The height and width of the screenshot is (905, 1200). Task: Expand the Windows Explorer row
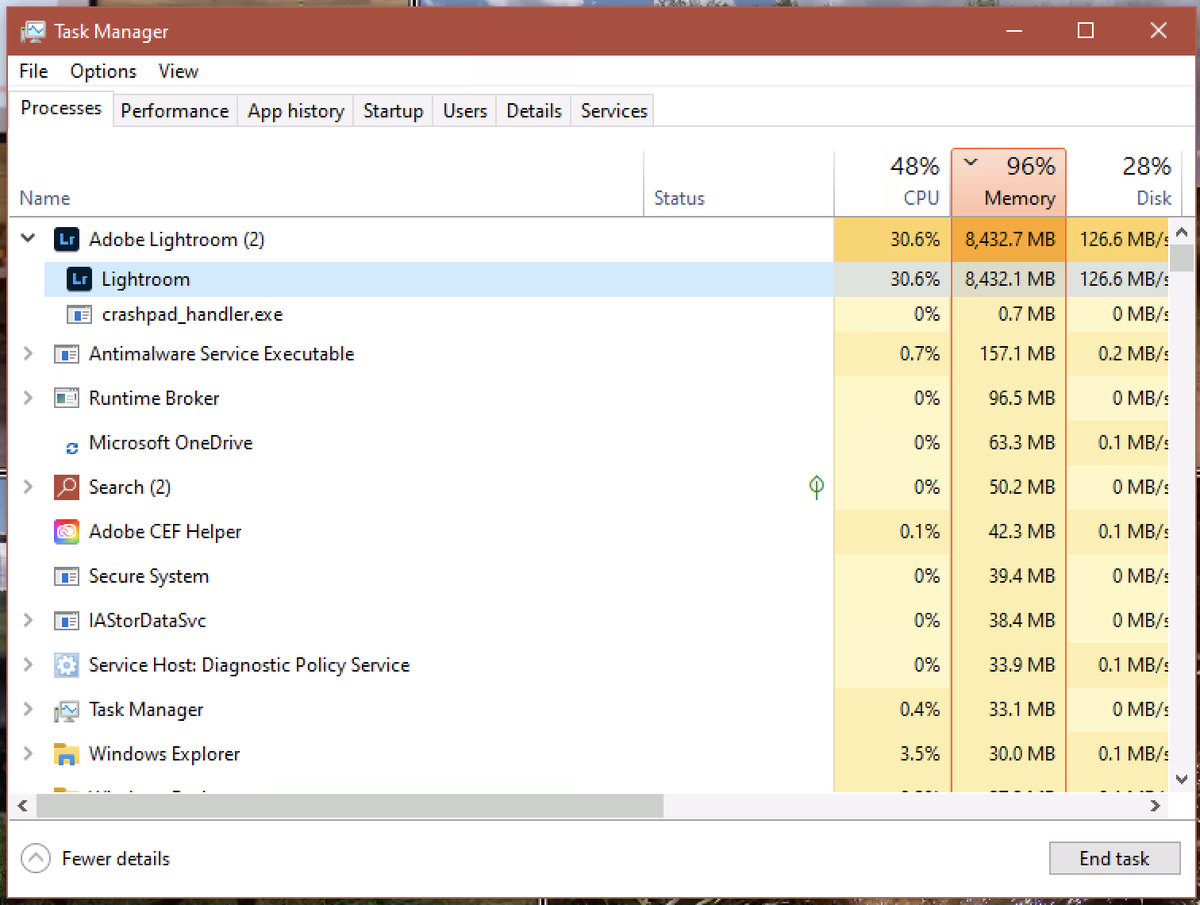28,754
